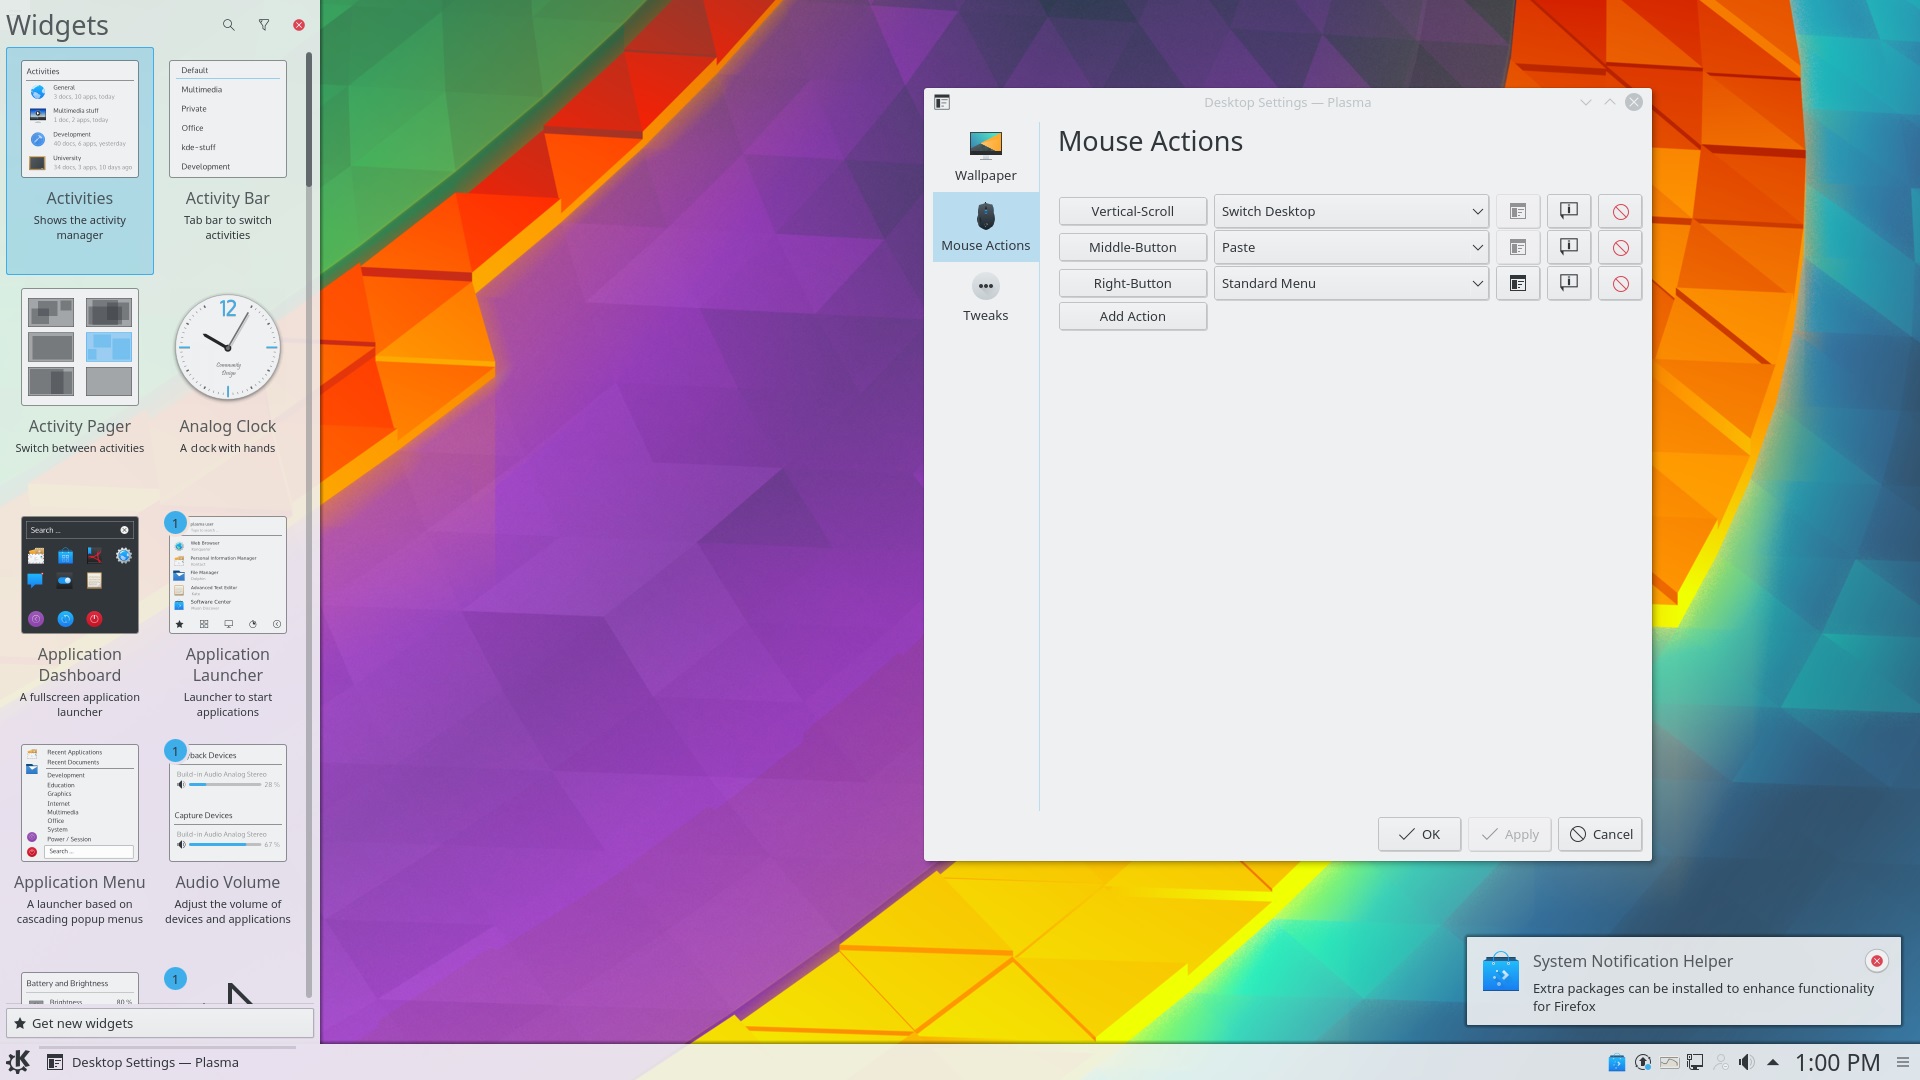The width and height of the screenshot is (1920, 1080).
Task: Show About info for Middle-Button plugin
Action: pyautogui.click(x=1568, y=247)
